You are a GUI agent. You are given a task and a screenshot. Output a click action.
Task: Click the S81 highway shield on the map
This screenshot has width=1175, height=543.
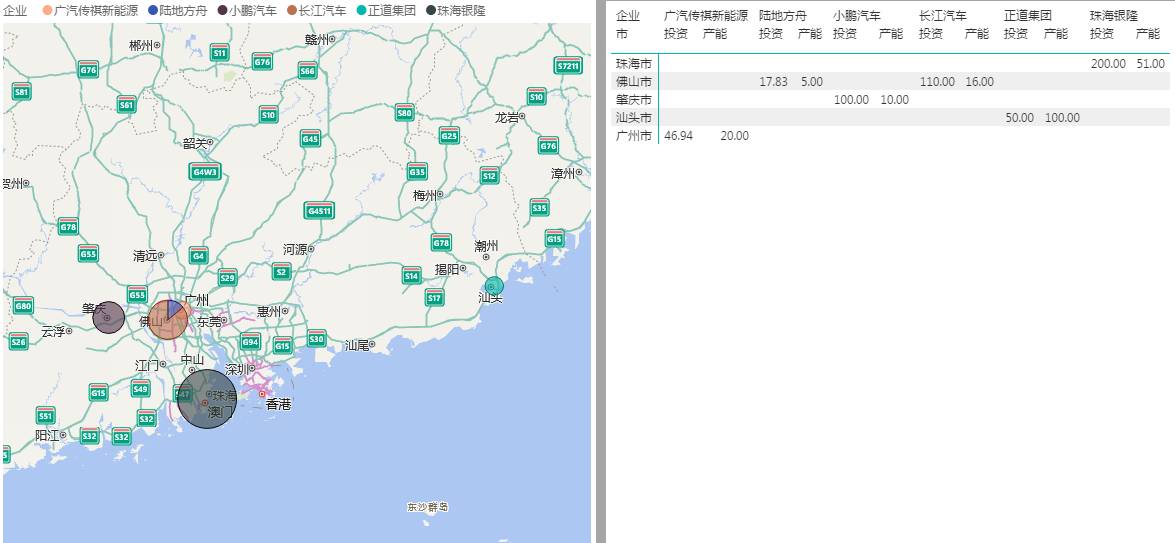tap(22, 92)
